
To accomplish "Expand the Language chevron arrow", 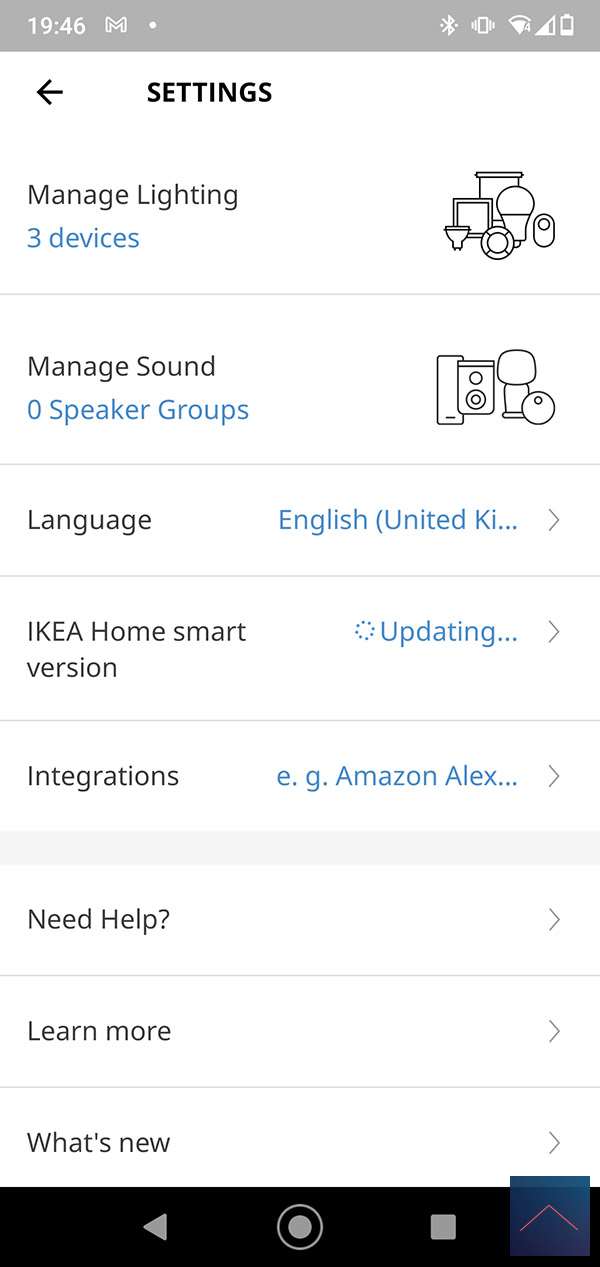I will (554, 520).
